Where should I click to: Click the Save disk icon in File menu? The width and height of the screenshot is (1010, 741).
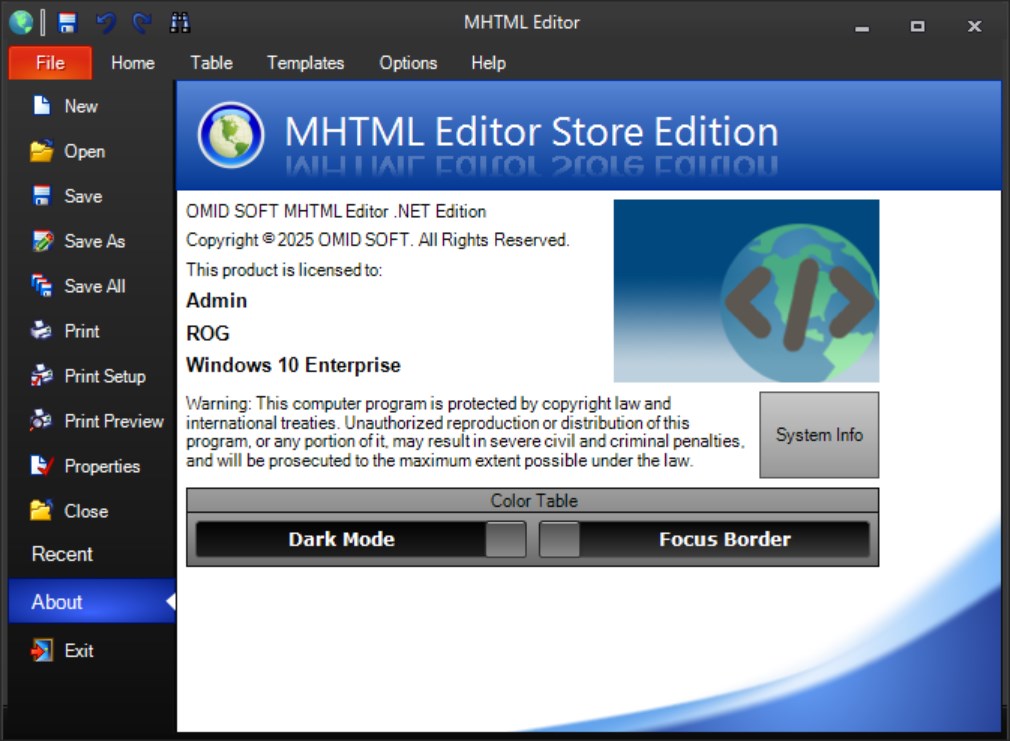42,195
